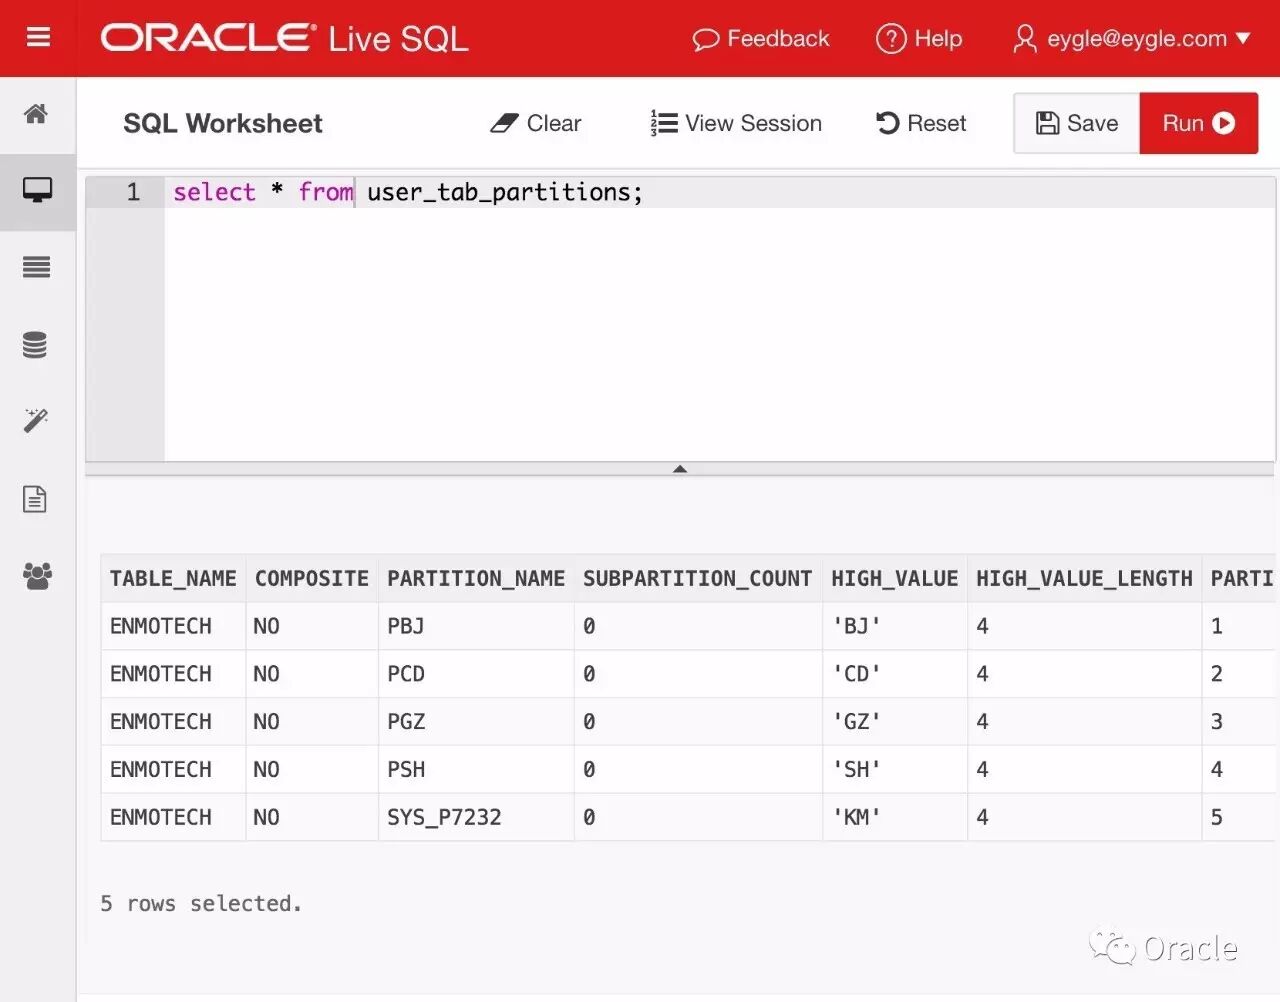The height and width of the screenshot is (1002, 1280).
Task: Select the PSH partition name cell
Action: (476, 770)
